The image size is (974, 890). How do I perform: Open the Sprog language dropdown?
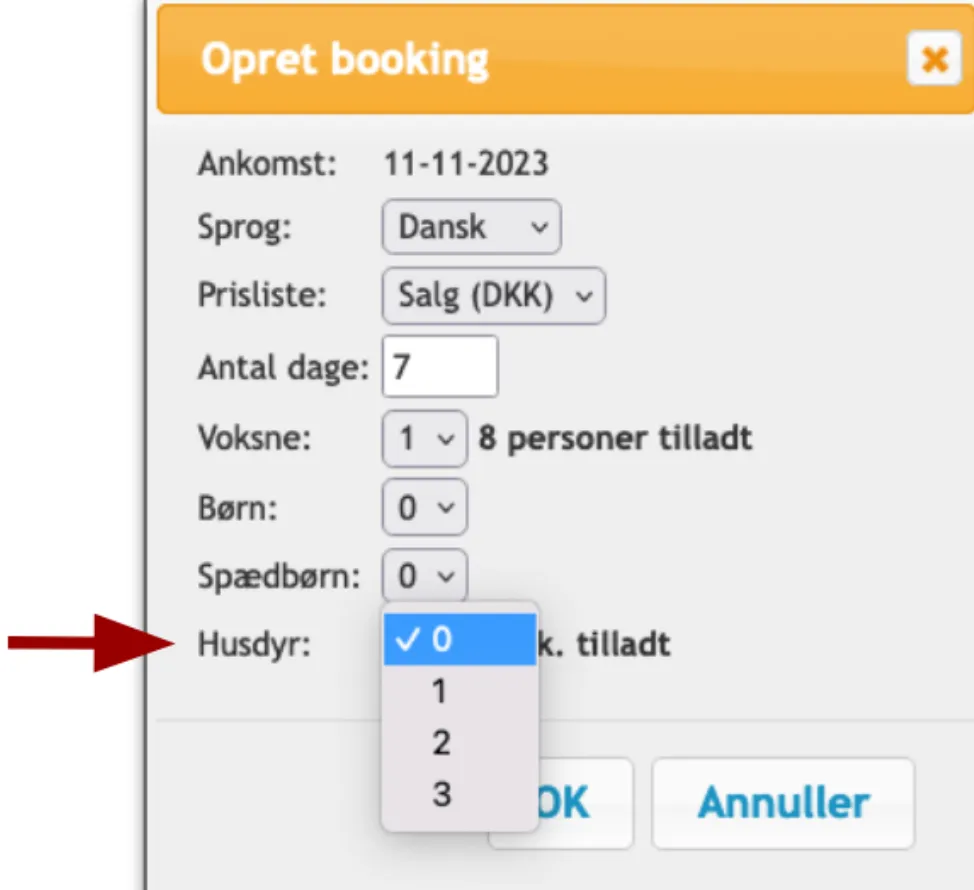471,227
